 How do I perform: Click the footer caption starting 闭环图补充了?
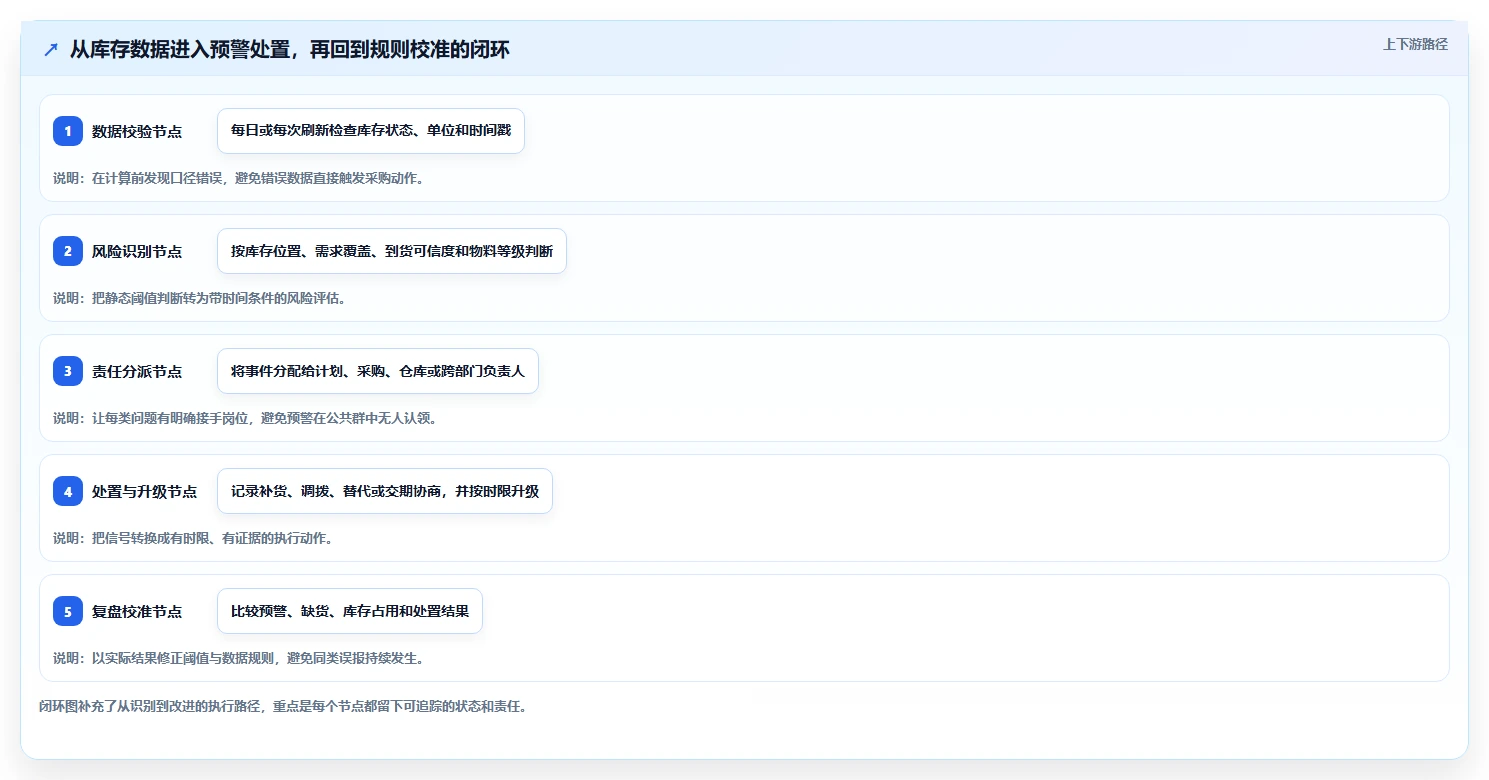point(283,706)
